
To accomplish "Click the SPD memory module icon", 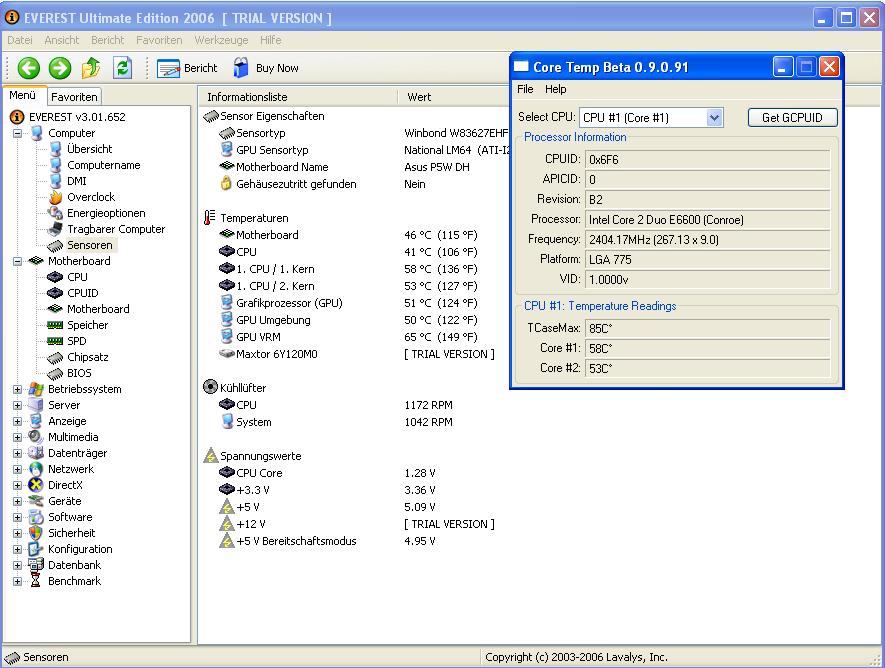I will pos(55,341).
